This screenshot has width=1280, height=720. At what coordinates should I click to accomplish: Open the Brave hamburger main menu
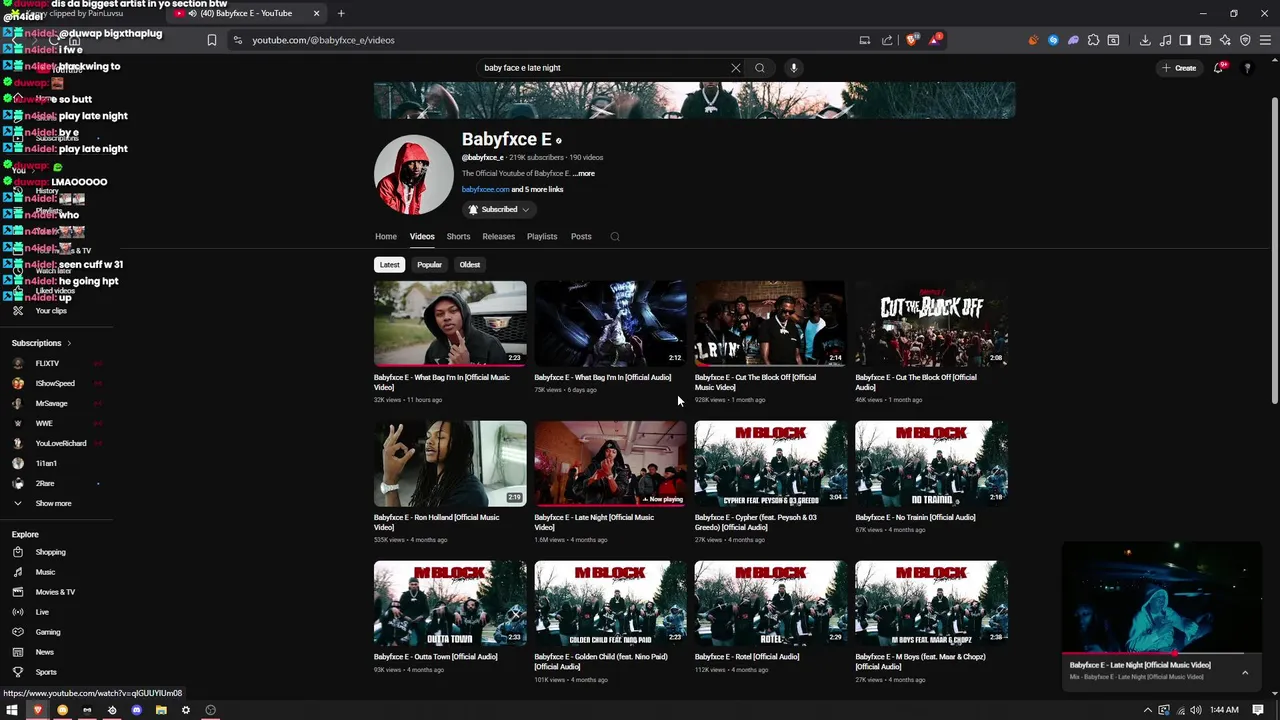click(1266, 40)
